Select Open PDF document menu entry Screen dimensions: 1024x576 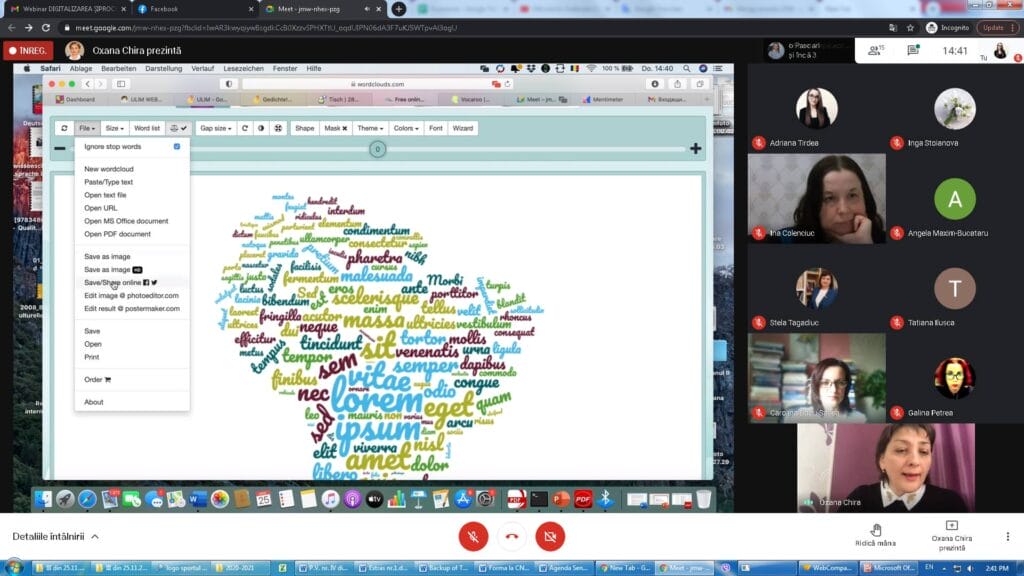coord(117,234)
